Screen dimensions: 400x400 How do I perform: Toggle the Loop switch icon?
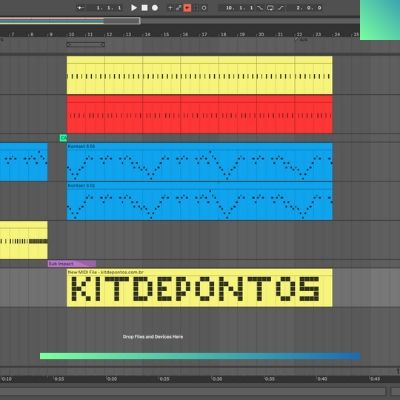pos(270,8)
